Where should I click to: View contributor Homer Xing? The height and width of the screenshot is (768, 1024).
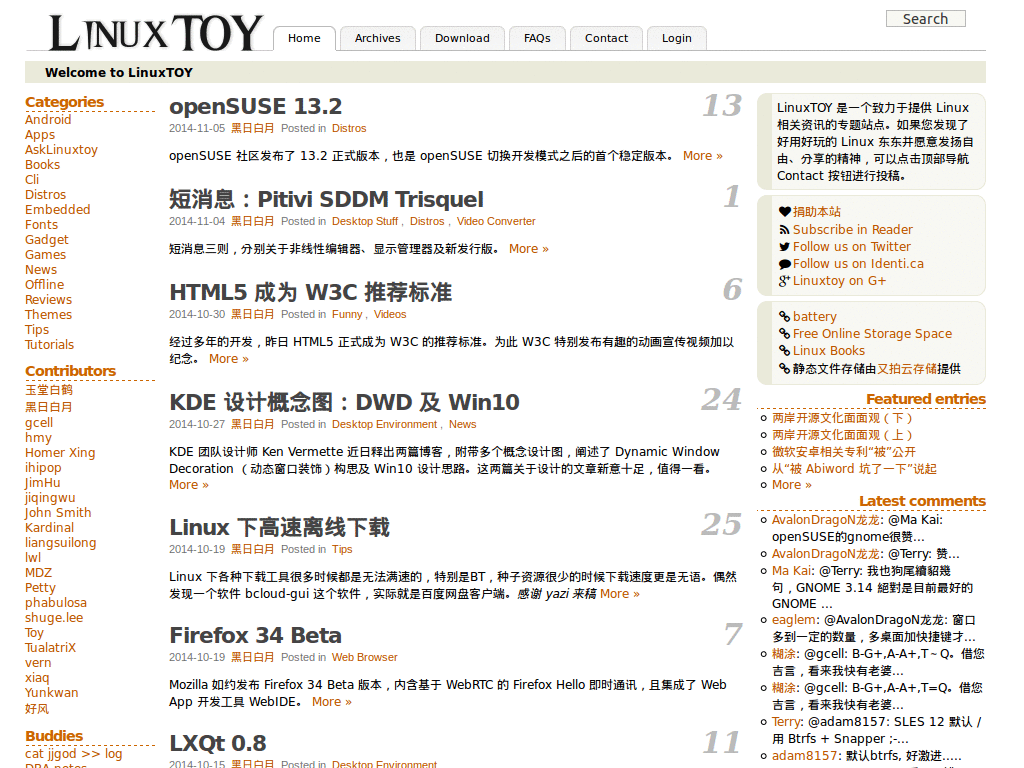60,453
